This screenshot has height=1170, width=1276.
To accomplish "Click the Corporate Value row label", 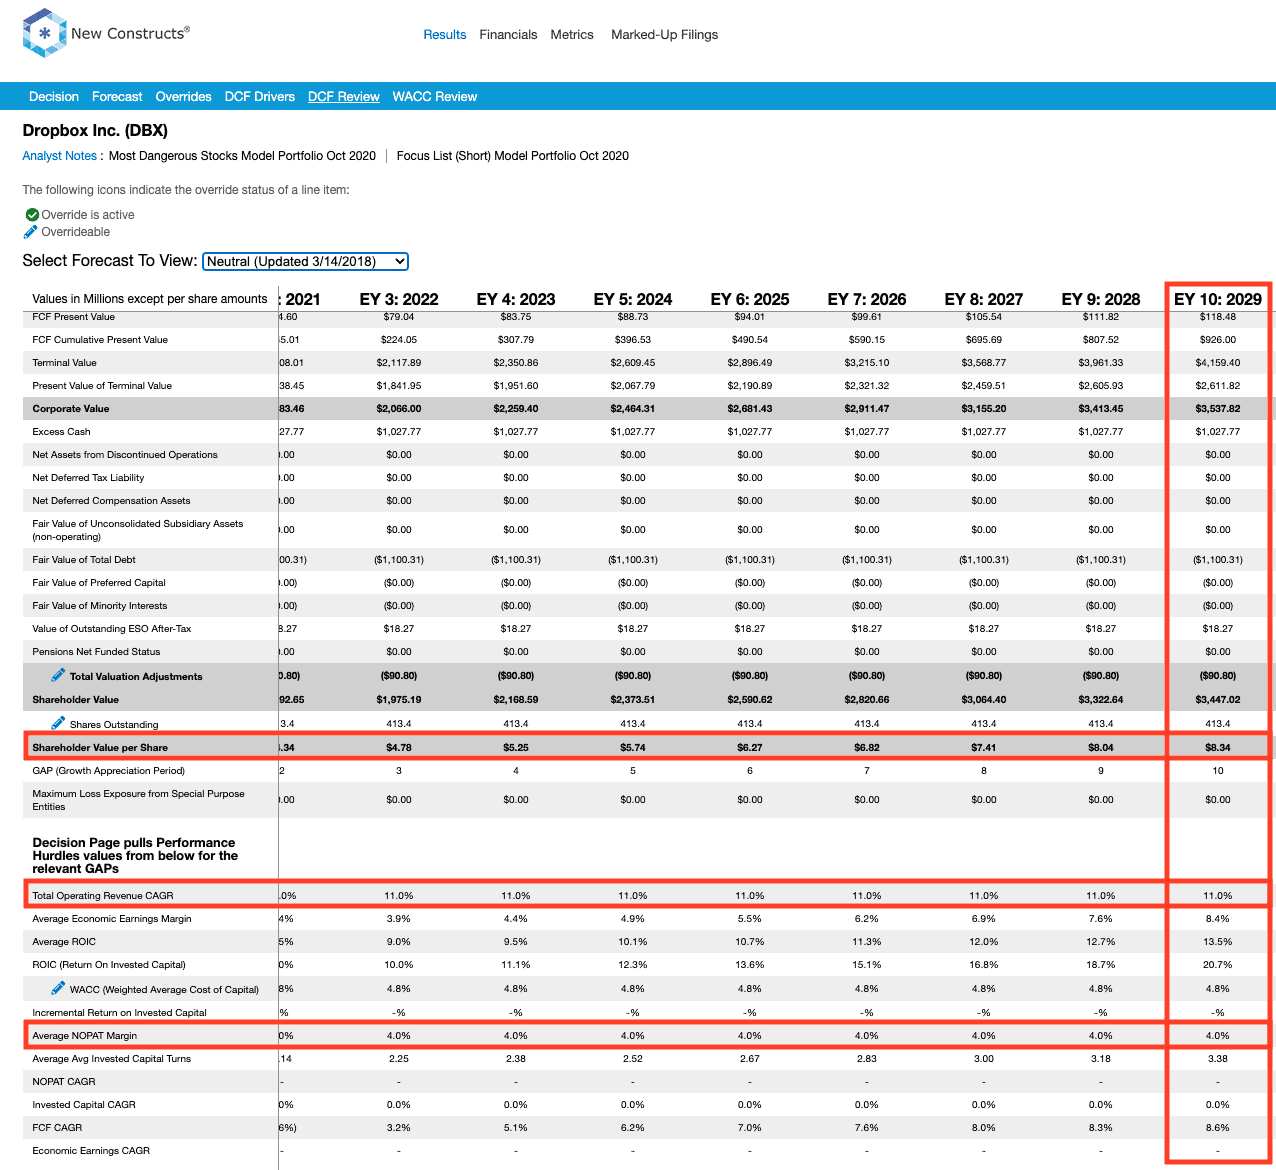I will (x=71, y=408).
